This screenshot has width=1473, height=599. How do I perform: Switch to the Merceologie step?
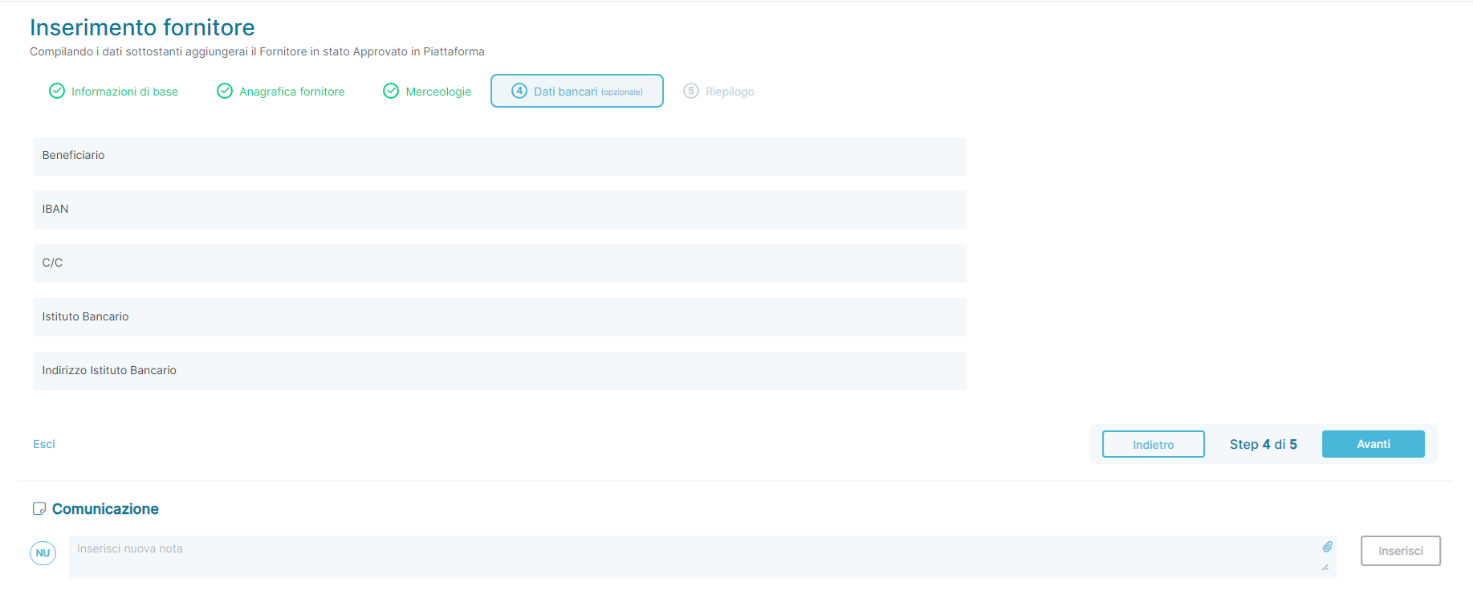tap(427, 91)
